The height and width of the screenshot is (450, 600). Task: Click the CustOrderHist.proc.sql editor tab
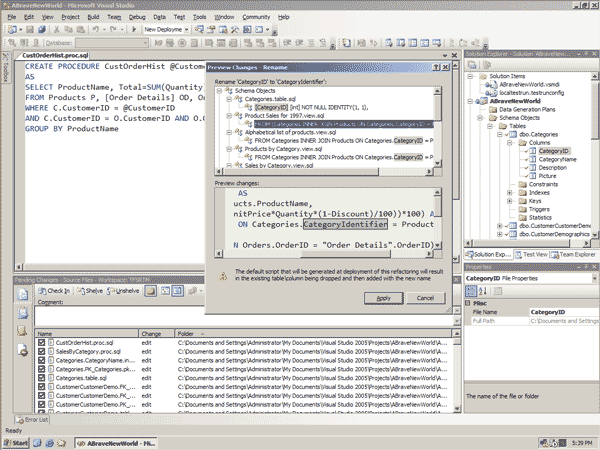[x=55, y=55]
